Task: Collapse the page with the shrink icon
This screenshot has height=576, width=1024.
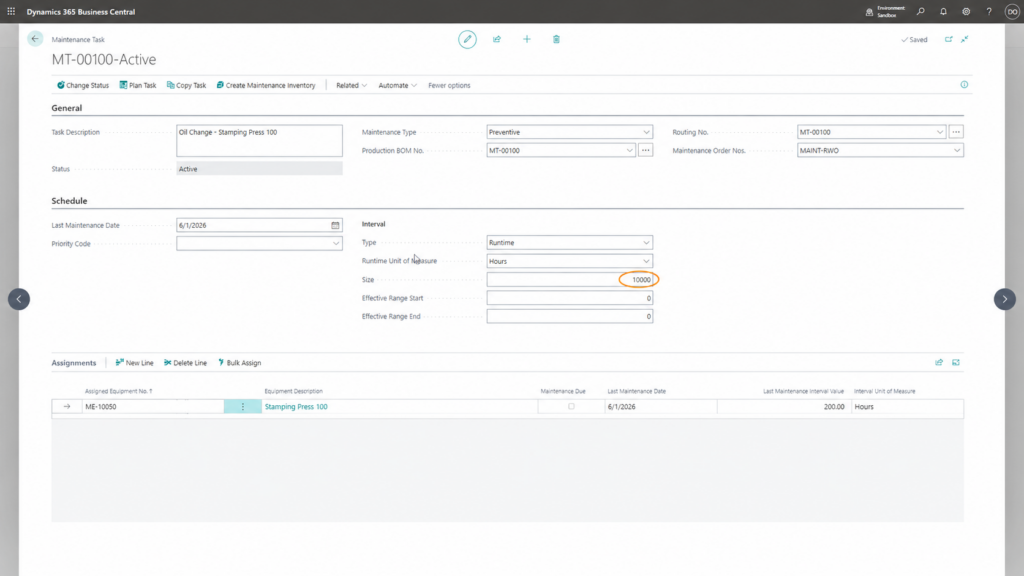Action: click(965, 39)
